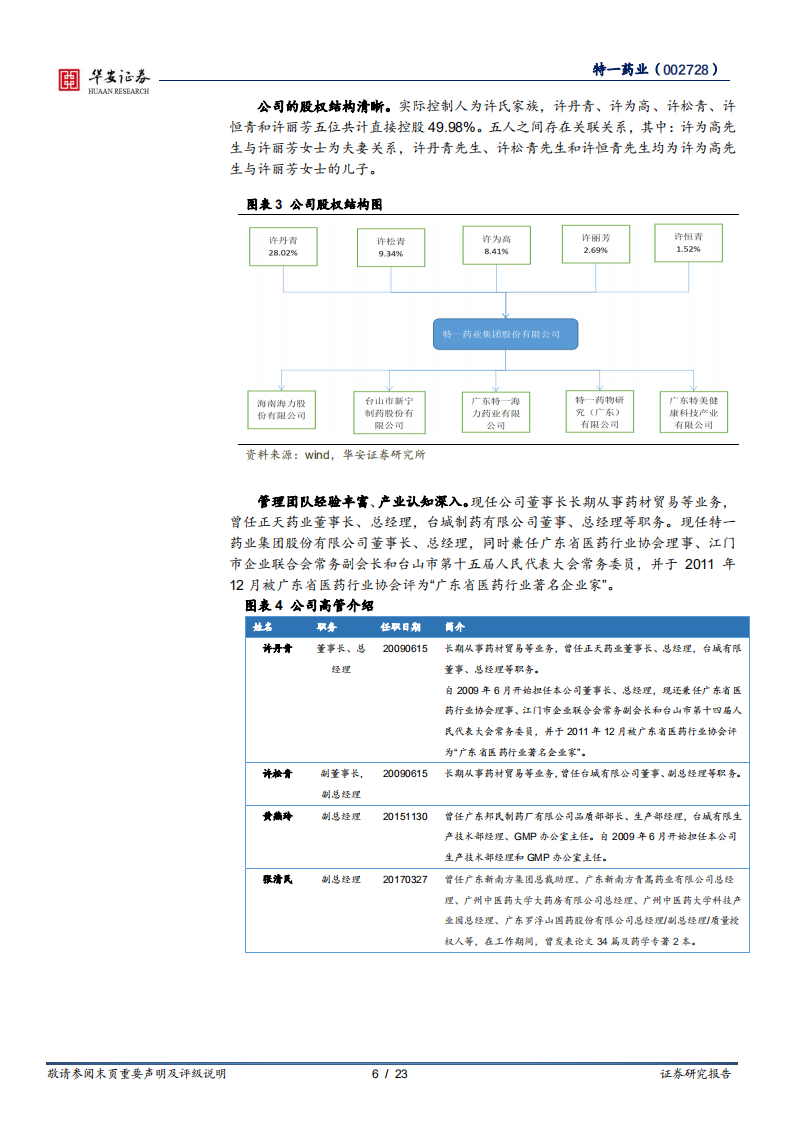The image size is (793, 1122).
Task: Select the chart box 许丽芳 2.69%
Action: tap(595, 244)
